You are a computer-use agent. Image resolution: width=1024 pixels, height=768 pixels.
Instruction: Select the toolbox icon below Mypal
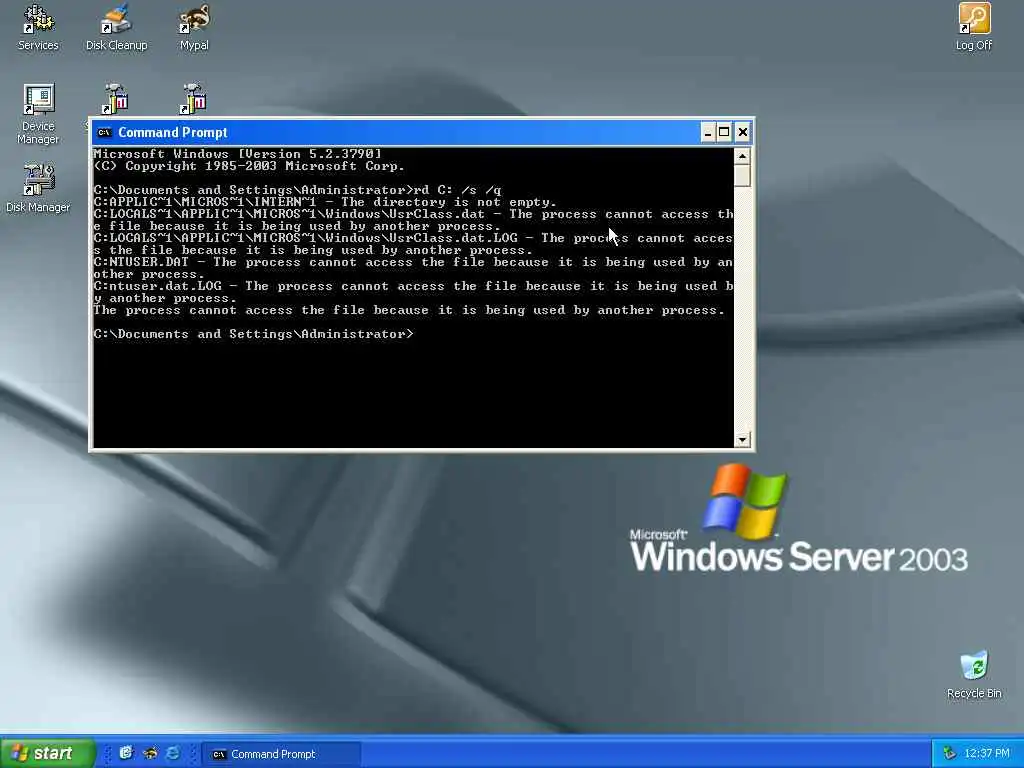[x=194, y=99]
